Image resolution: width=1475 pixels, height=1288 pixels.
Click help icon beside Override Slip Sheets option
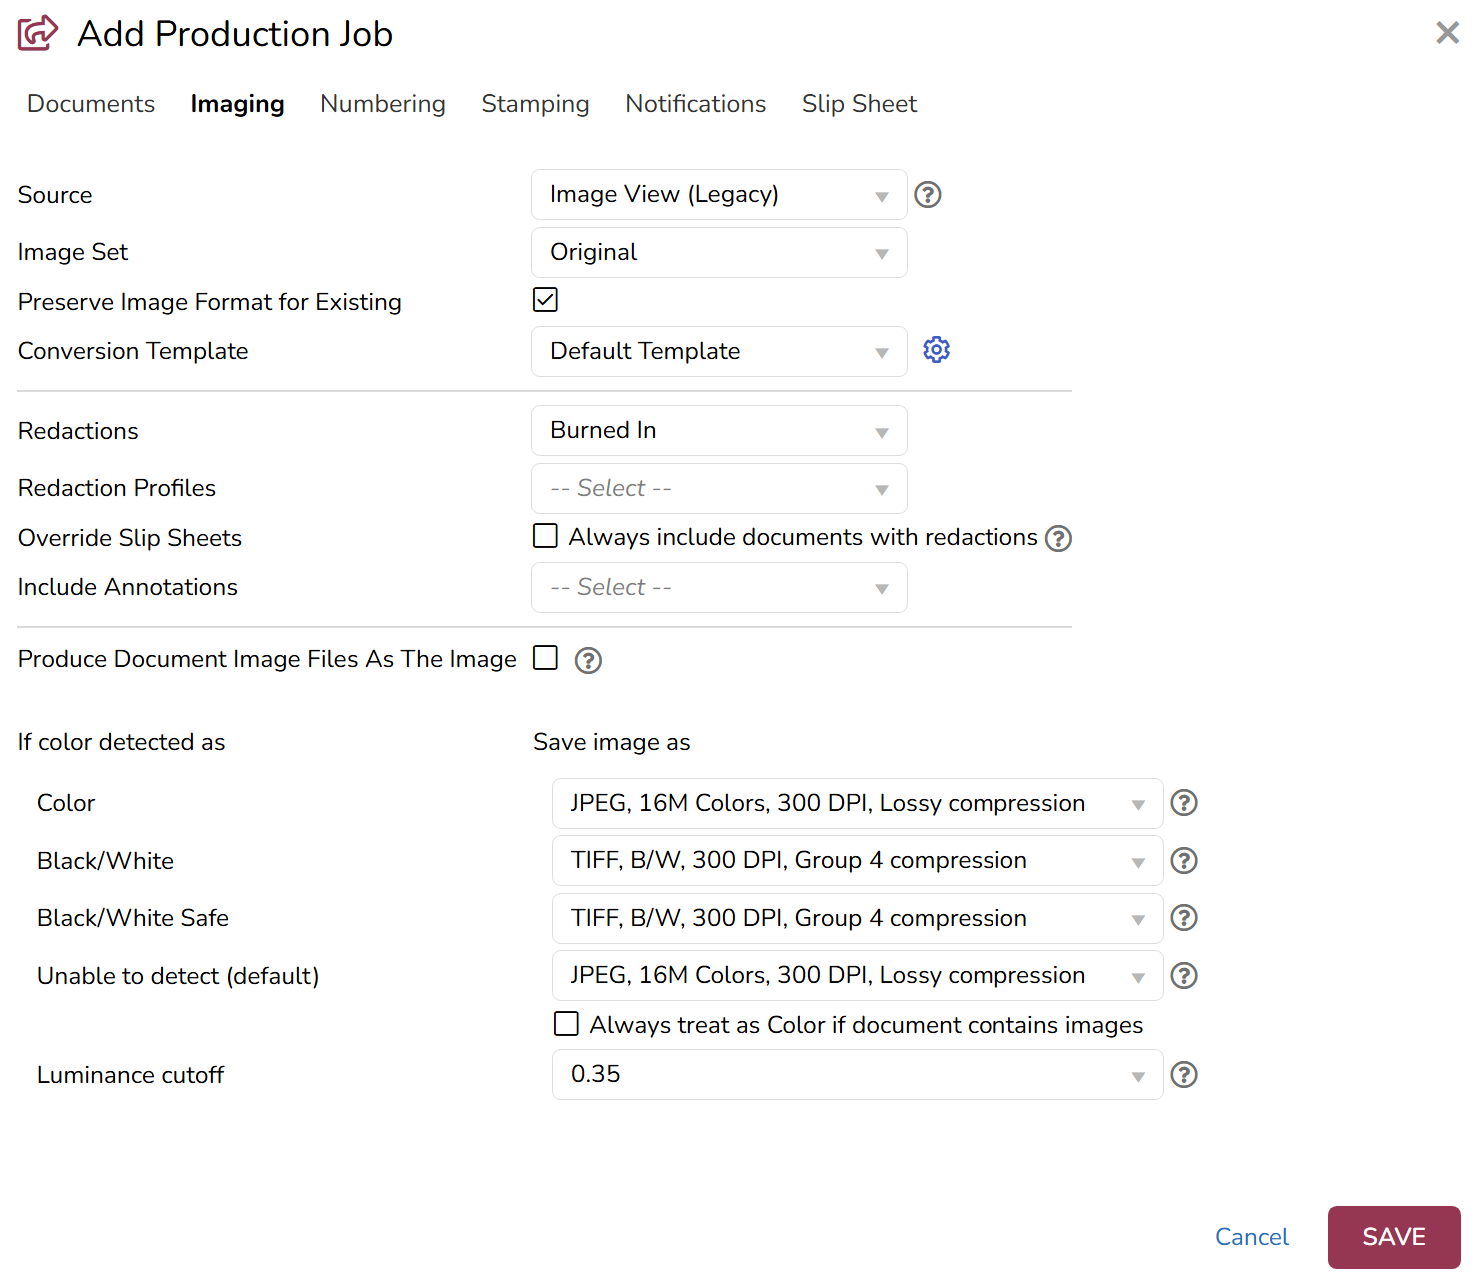coord(1058,539)
